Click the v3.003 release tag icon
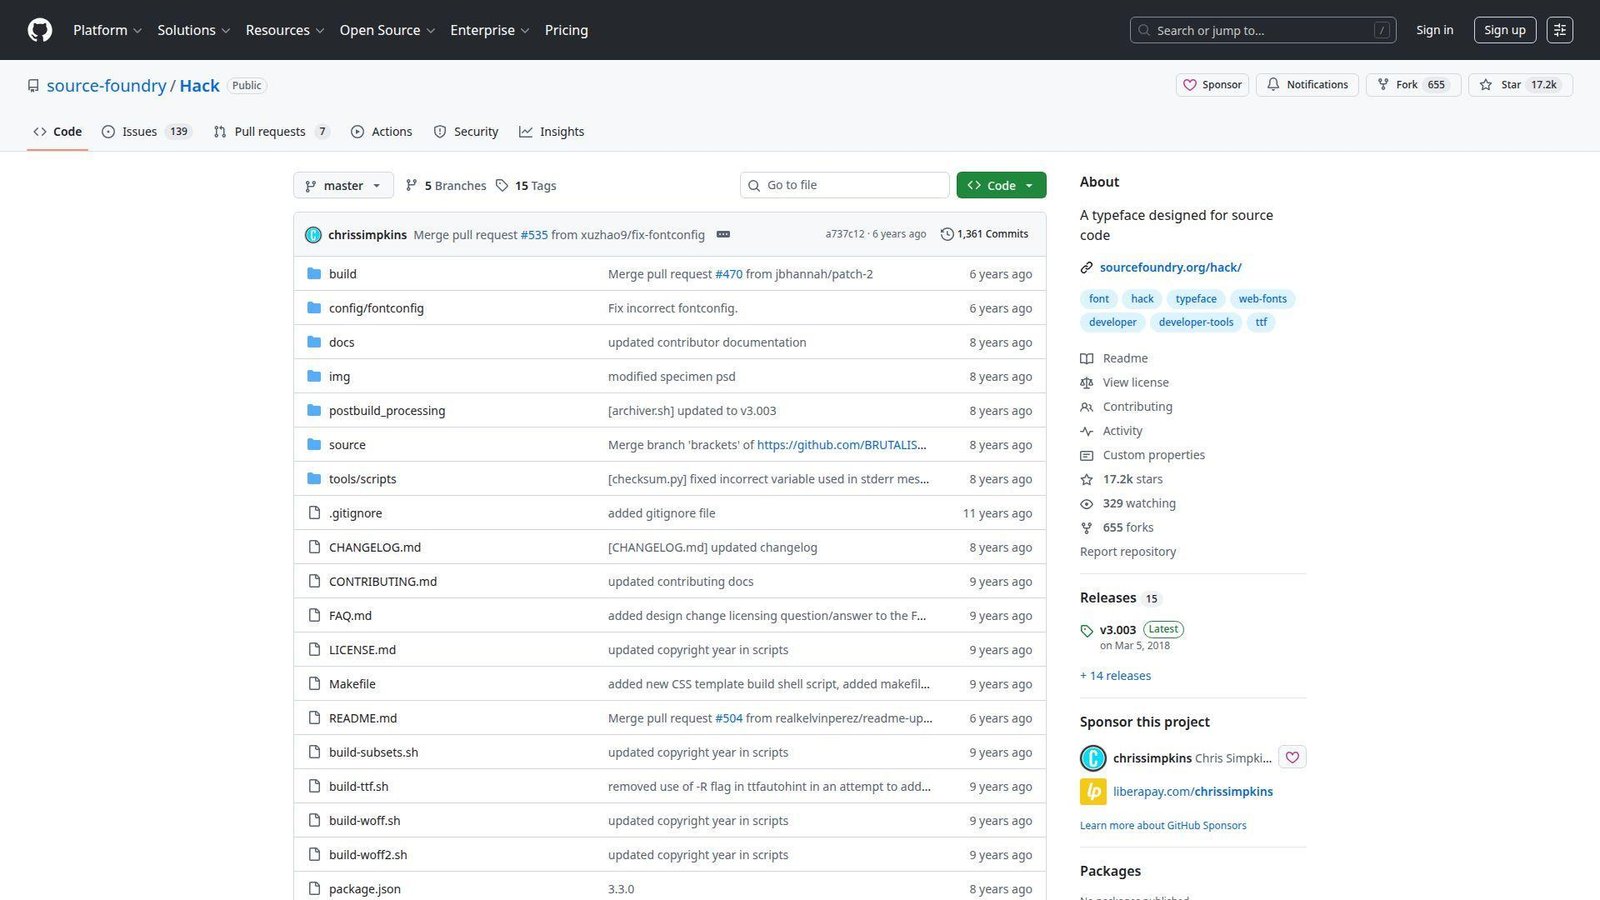 click(x=1087, y=630)
